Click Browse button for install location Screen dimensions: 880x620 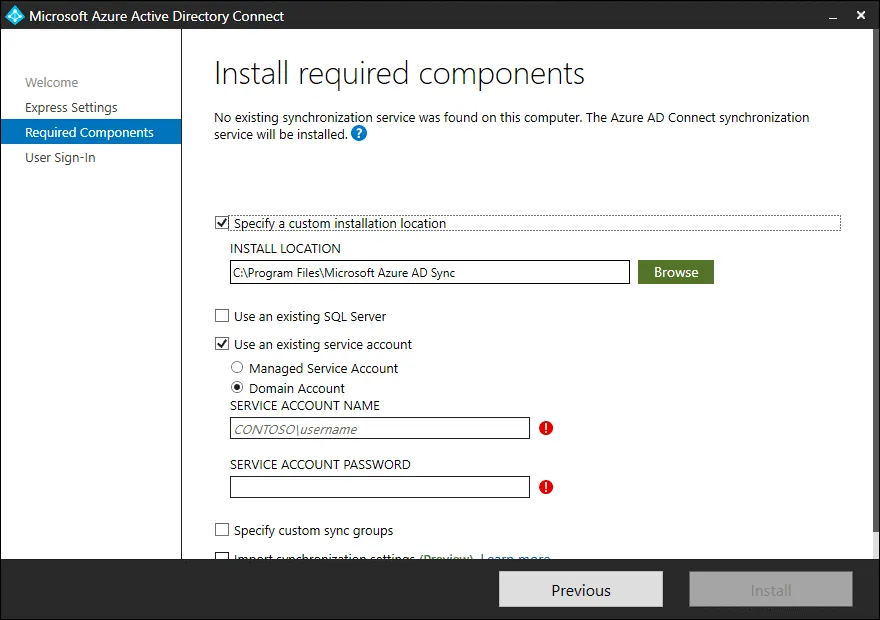click(675, 272)
